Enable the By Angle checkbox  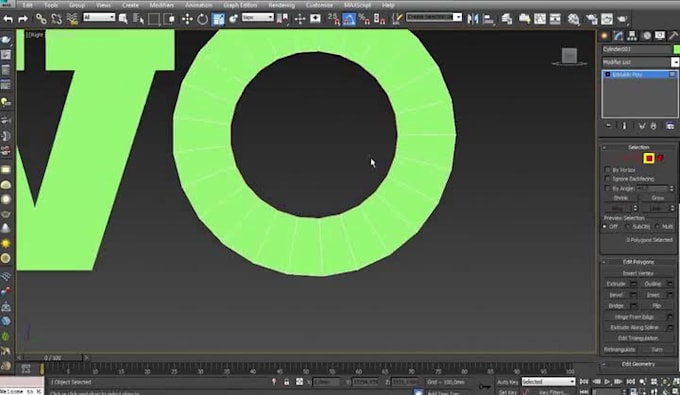(608, 188)
